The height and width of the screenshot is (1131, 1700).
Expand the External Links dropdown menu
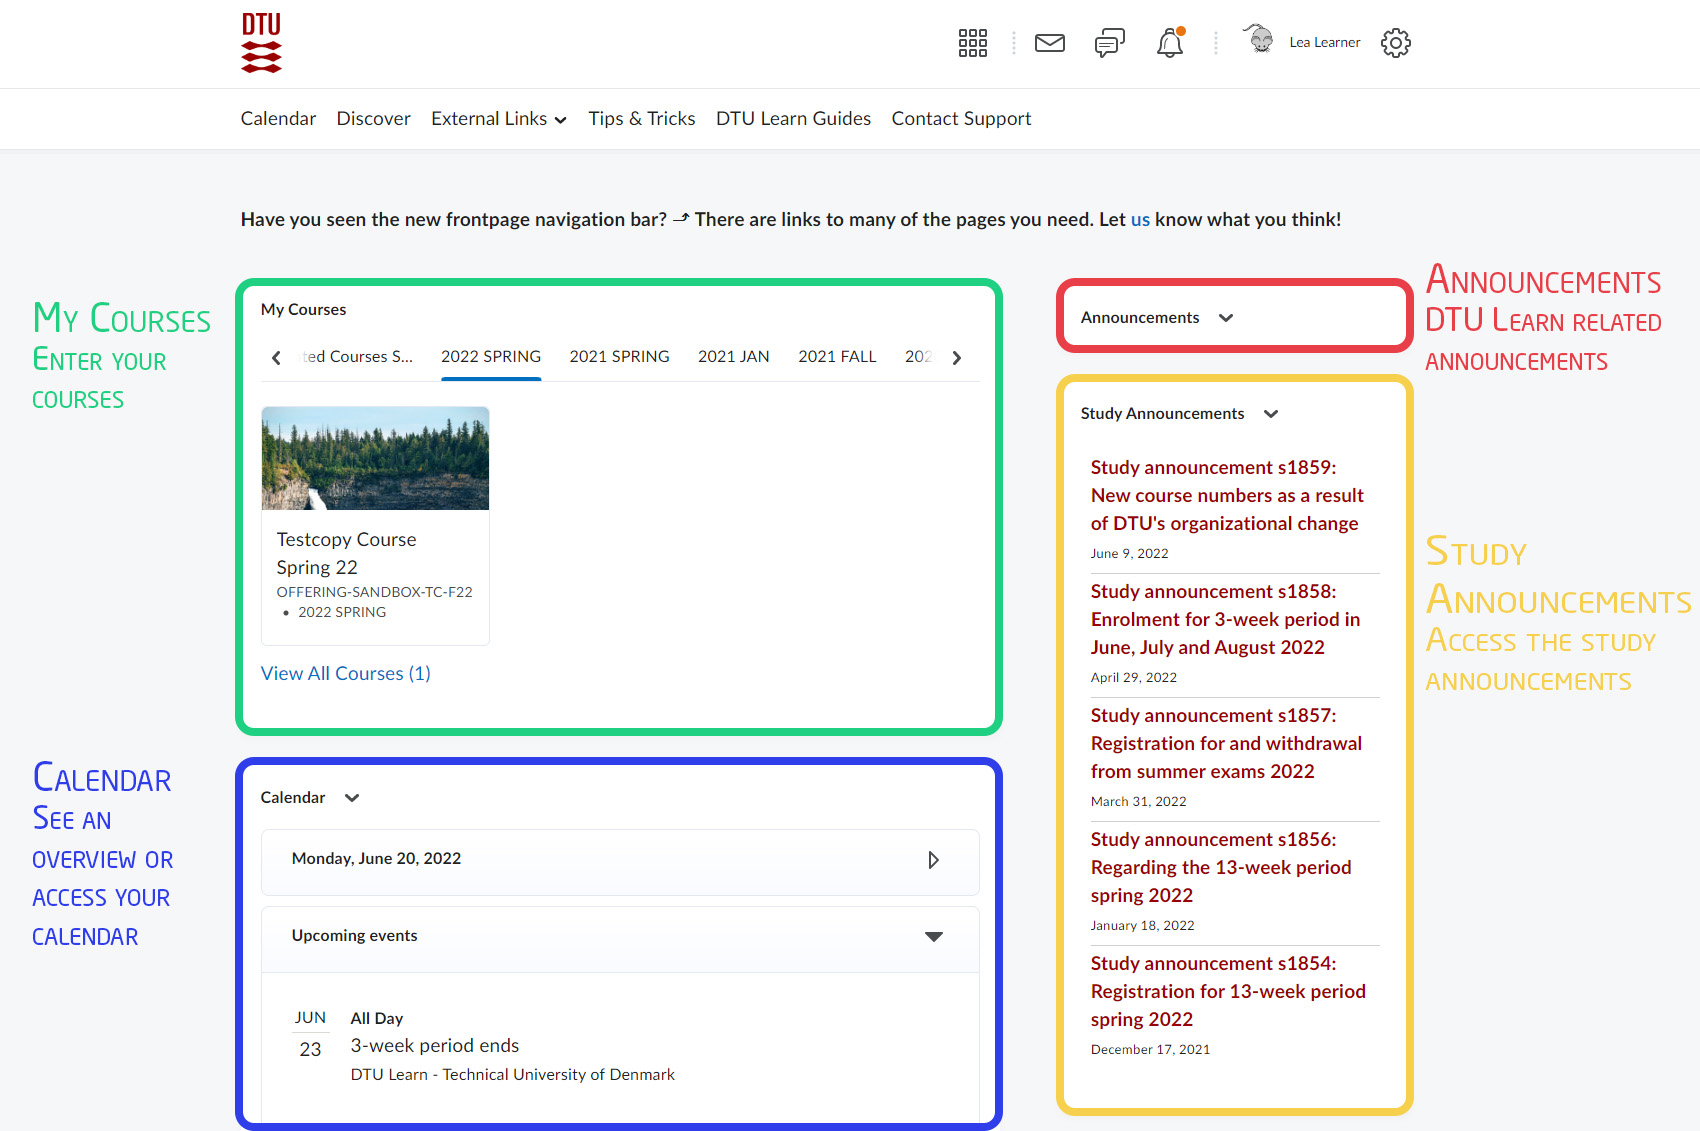tap(498, 119)
